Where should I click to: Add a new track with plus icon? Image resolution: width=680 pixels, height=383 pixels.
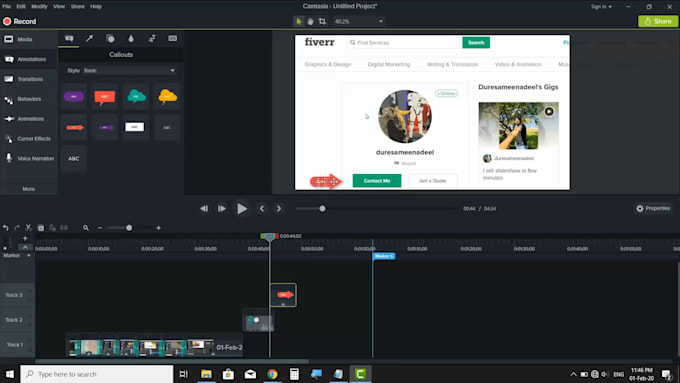(25, 238)
